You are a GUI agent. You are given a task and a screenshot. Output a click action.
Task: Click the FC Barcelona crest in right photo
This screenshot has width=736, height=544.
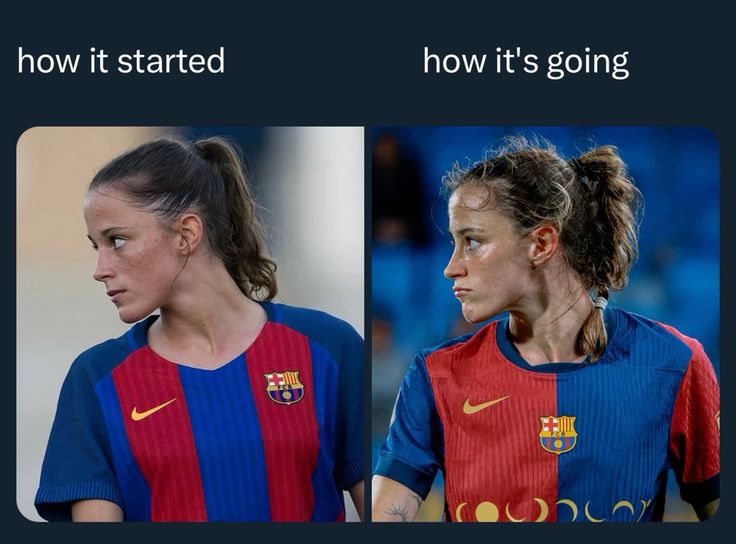557,434
